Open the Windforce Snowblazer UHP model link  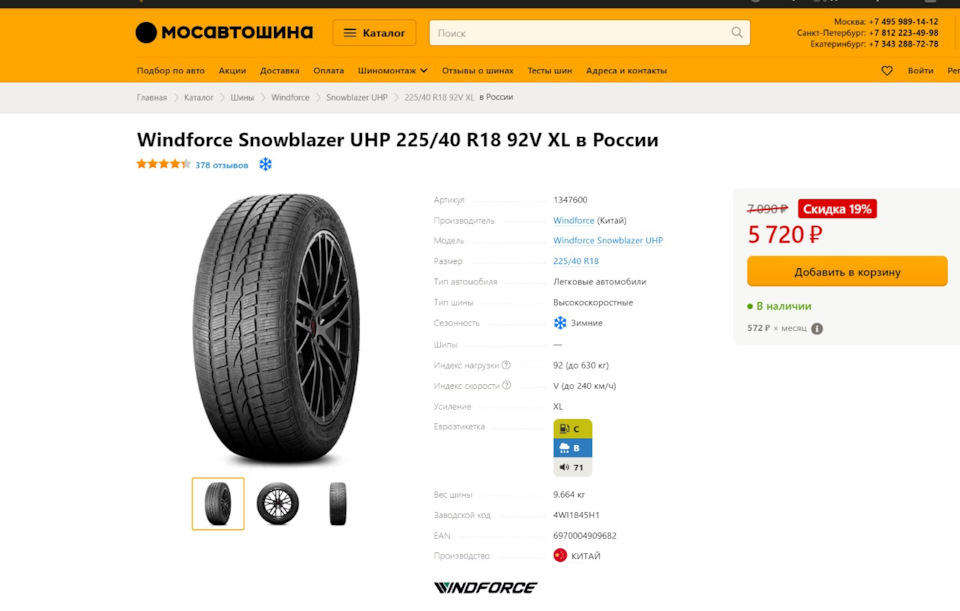(x=608, y=240)
